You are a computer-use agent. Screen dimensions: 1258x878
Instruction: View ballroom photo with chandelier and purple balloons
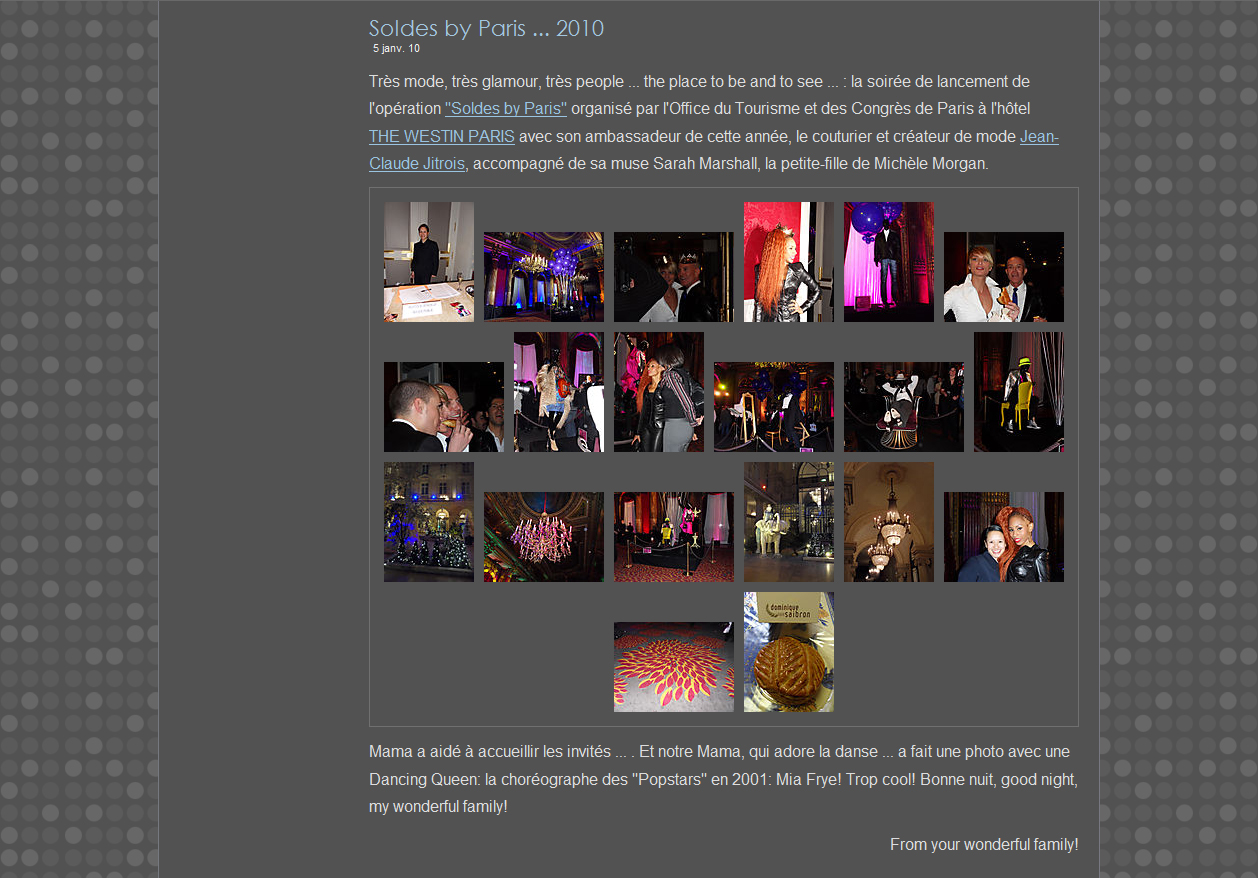tap(543, 277)
